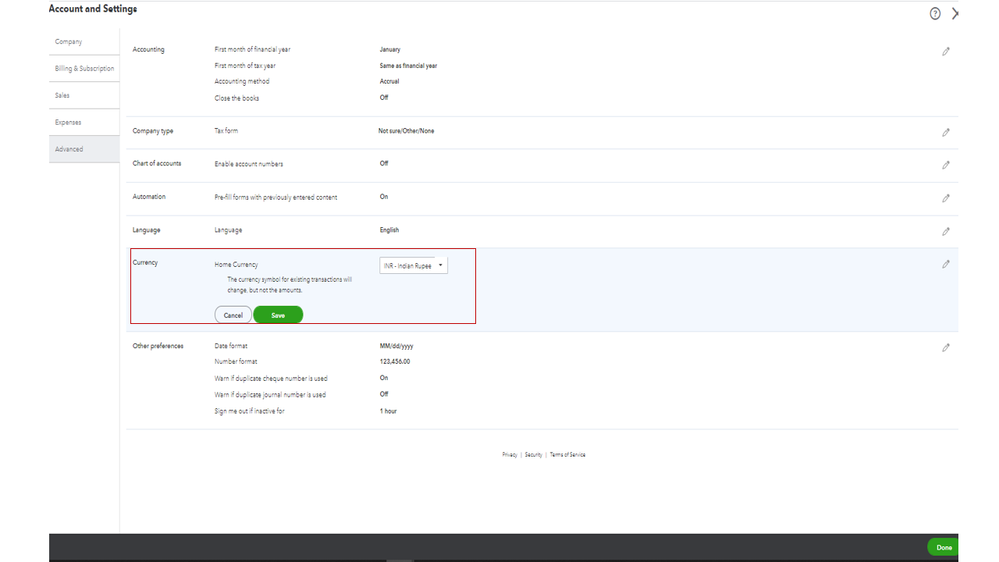Click the 'First month of financial year' label
This screenshot has height=562, width=999.
point(252,49)
